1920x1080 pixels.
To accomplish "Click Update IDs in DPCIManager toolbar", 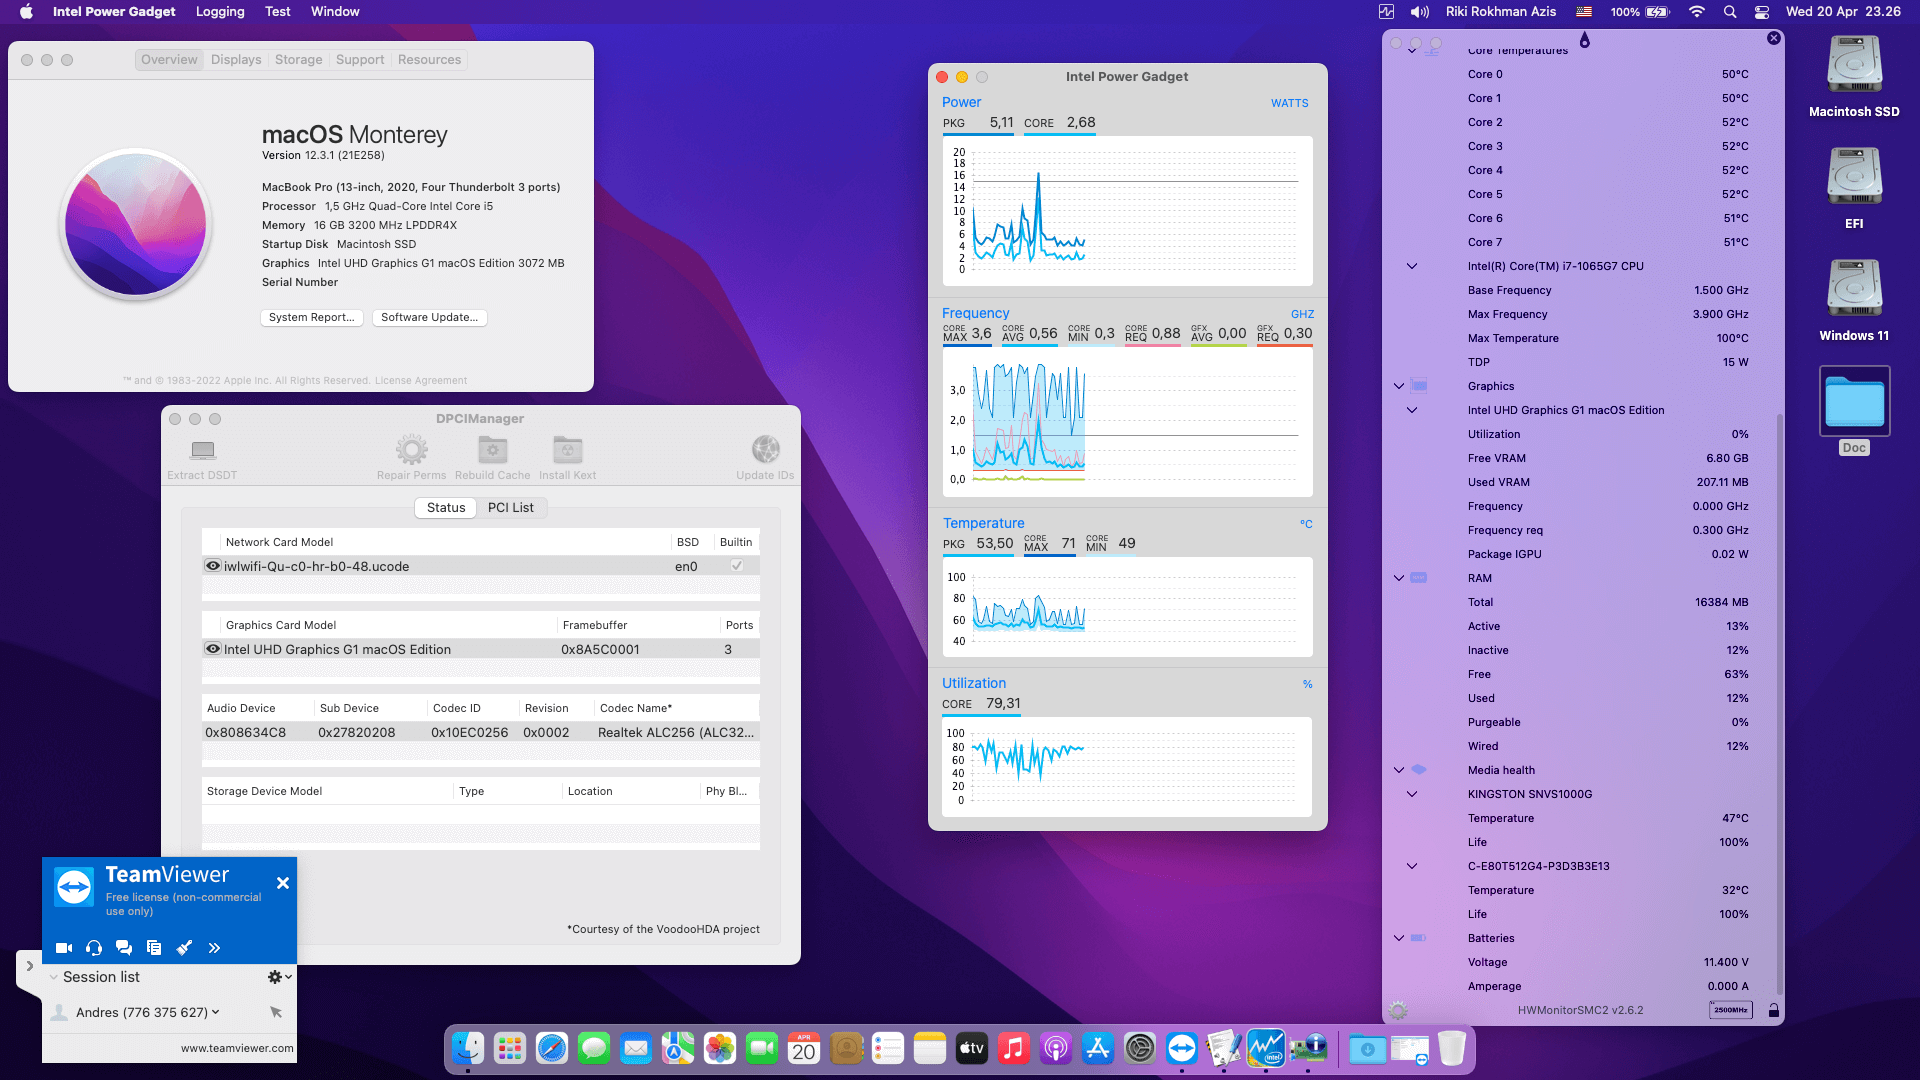I will point(765,459).
